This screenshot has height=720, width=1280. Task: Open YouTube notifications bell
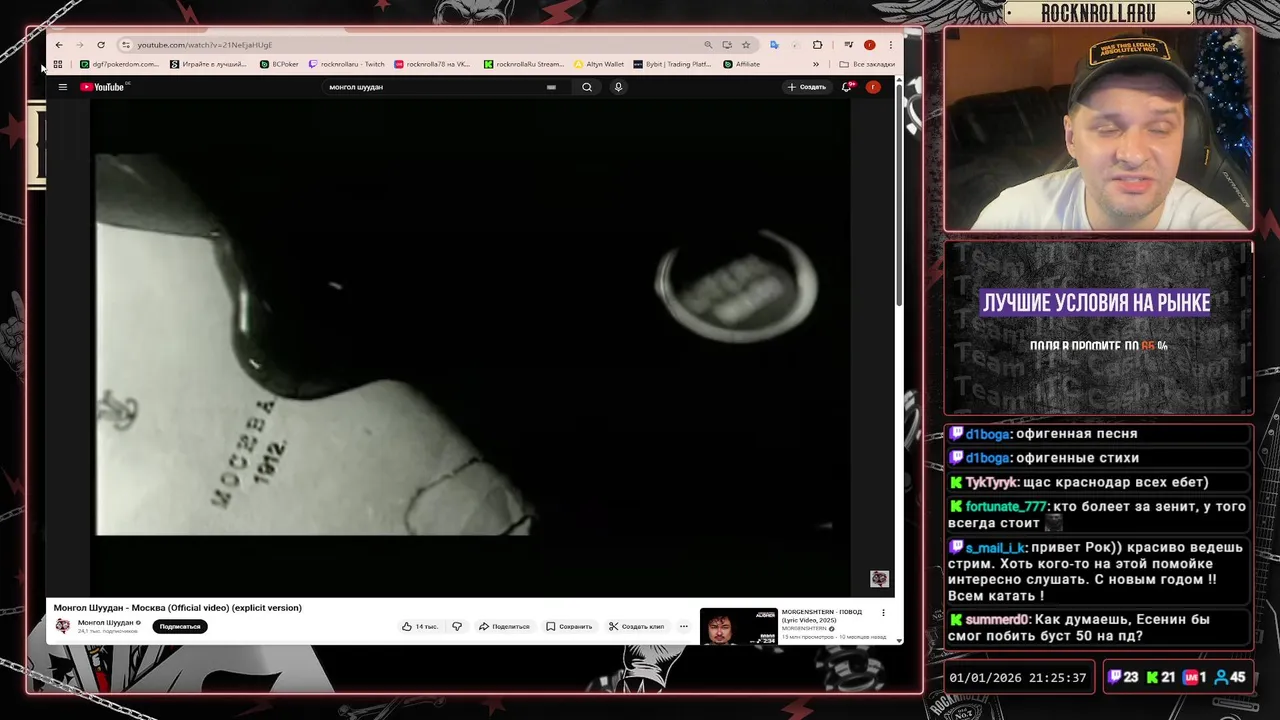(847, 87)
